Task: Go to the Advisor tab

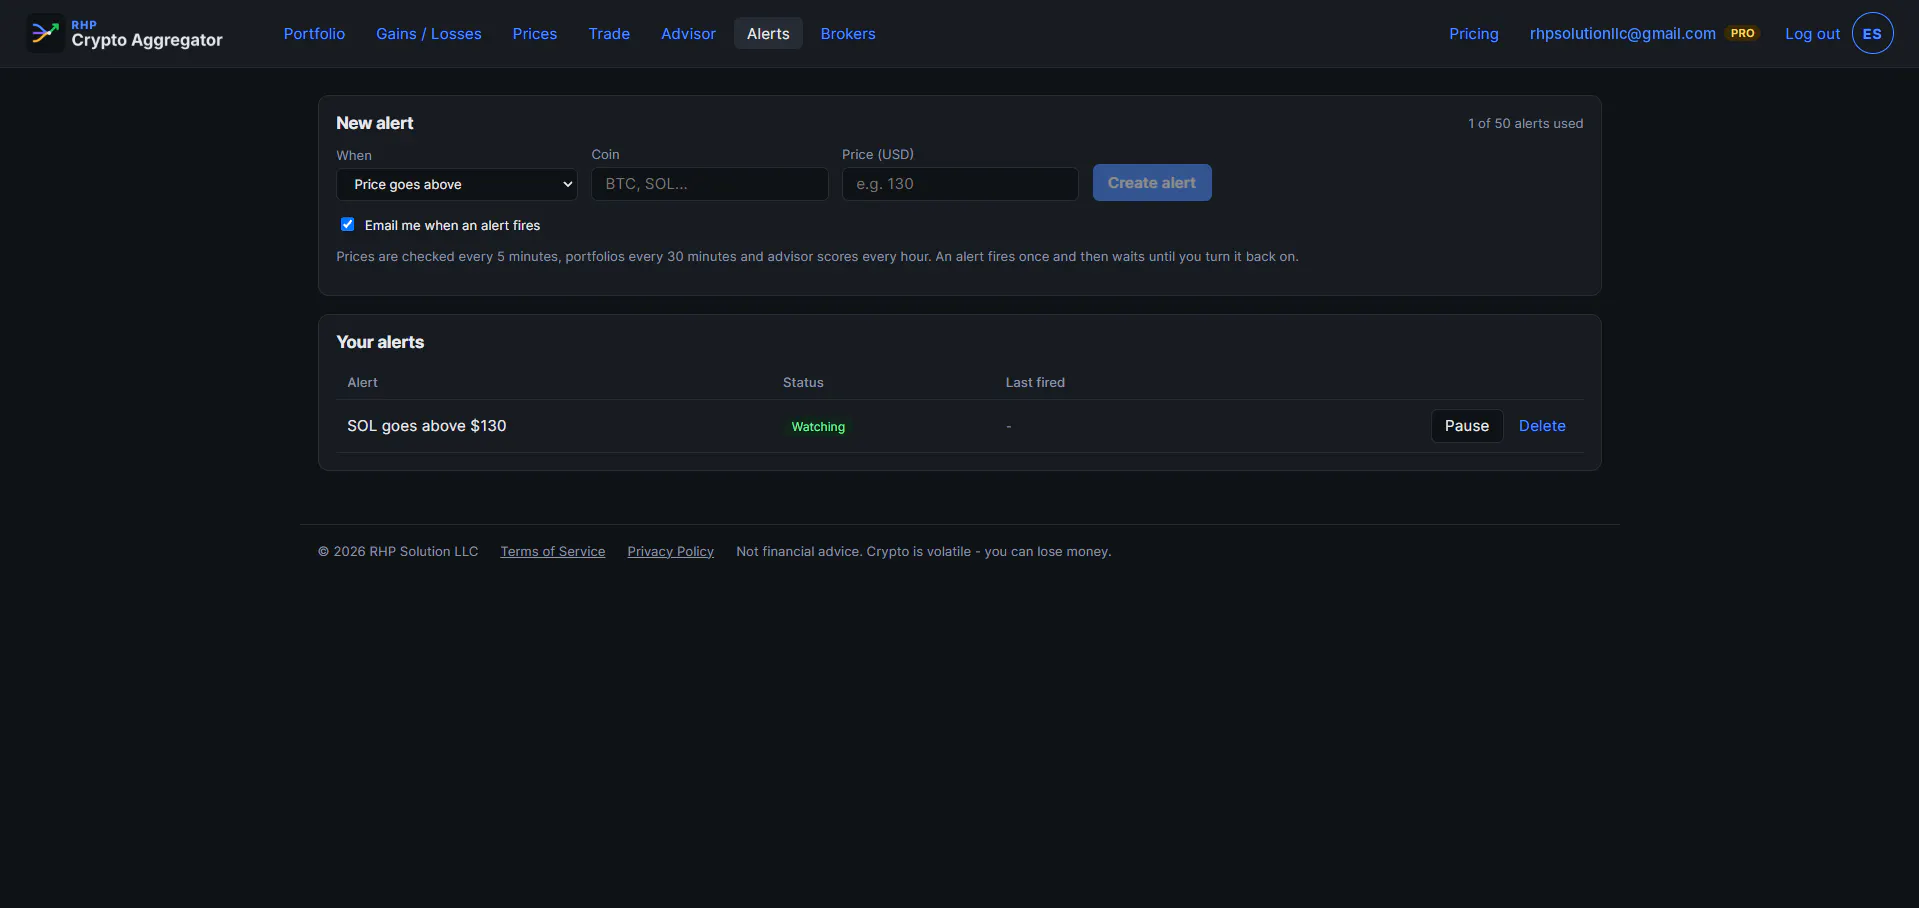Action: [x=688, y=33]
